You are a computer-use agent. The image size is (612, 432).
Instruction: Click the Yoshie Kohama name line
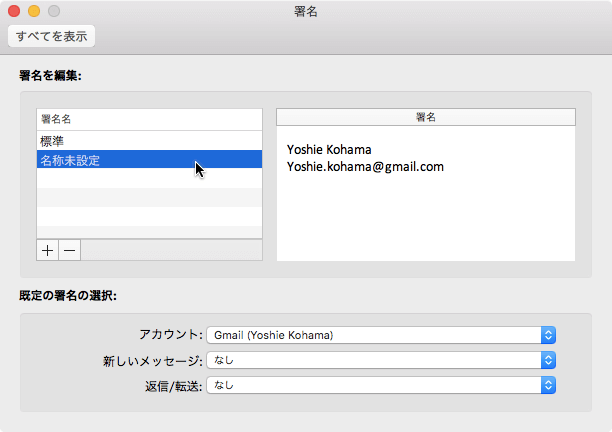(329, 149)
